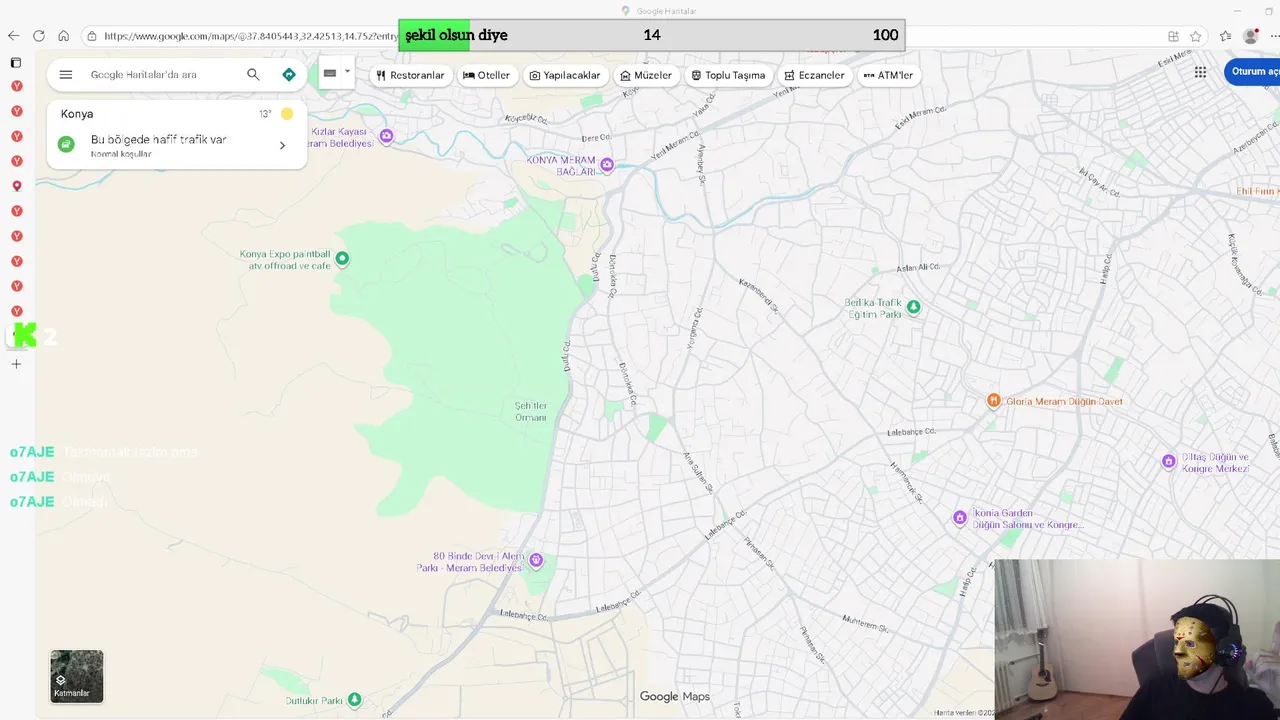Expand the Konya traffic info chevron

(x=282, y=146)
